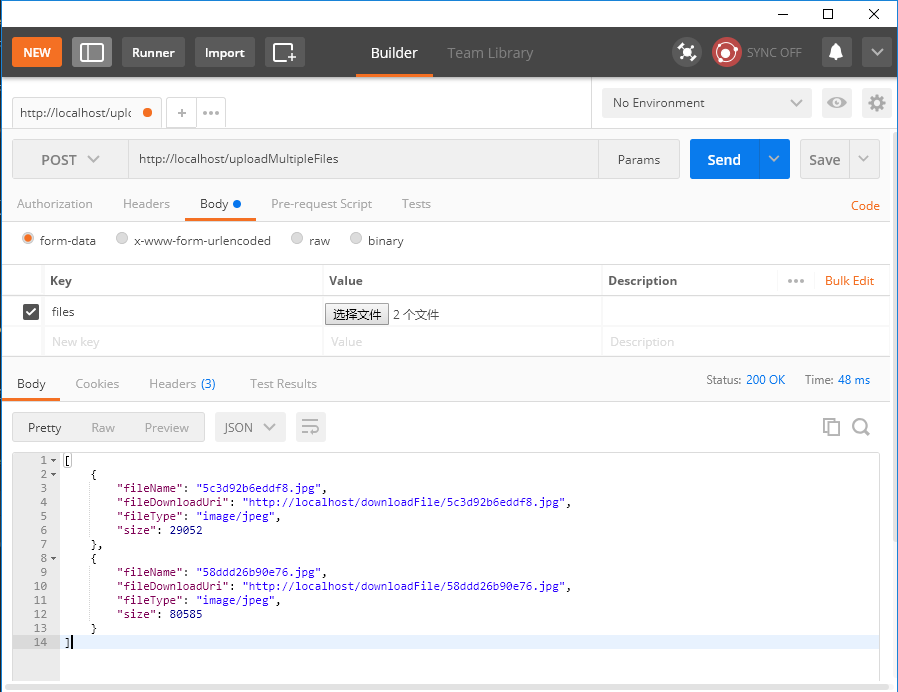
Task: Search the response with magnifier icon
Action: [x=861, y=427]
